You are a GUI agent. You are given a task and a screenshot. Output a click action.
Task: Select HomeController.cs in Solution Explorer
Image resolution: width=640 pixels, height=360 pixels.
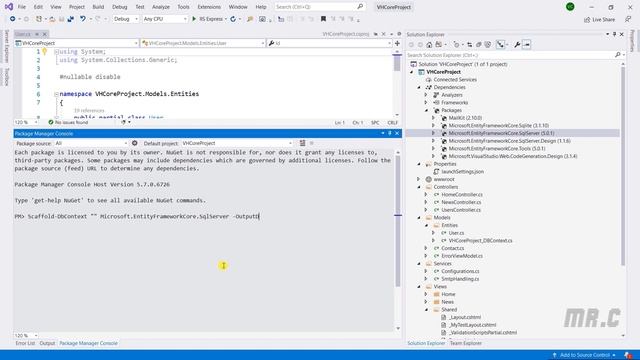click(462, 195)
